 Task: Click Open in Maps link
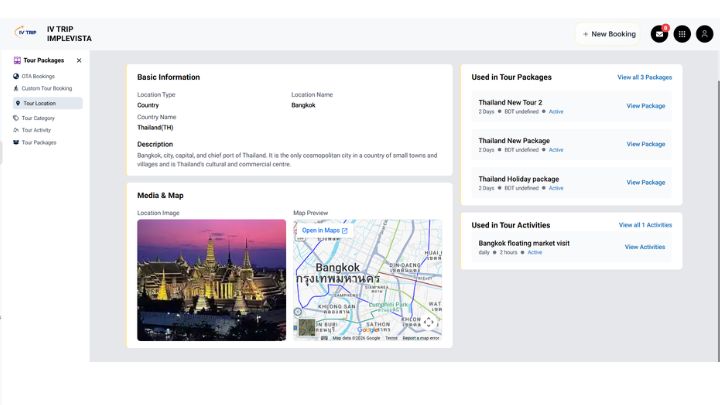pyautogui.click(x=324, y=230)
